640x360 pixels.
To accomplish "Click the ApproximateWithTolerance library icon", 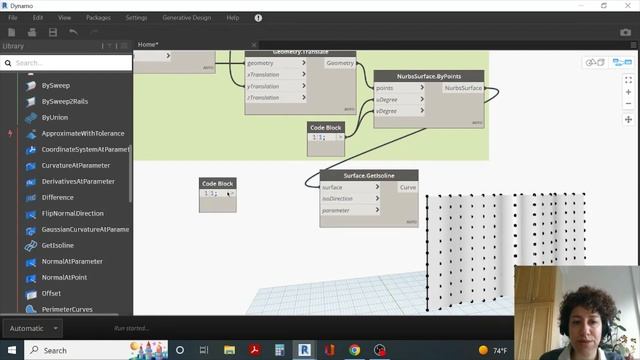I will pyautogui.click(x=31, y=133).
